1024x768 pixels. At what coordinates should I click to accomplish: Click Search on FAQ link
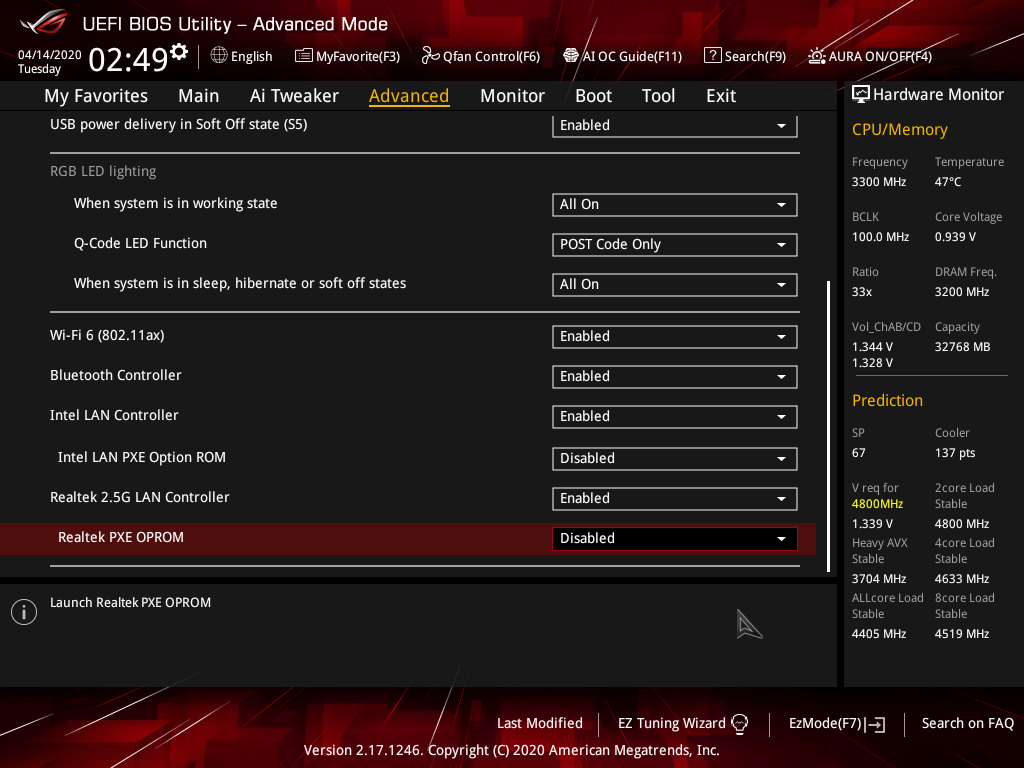tap(967, 724)
